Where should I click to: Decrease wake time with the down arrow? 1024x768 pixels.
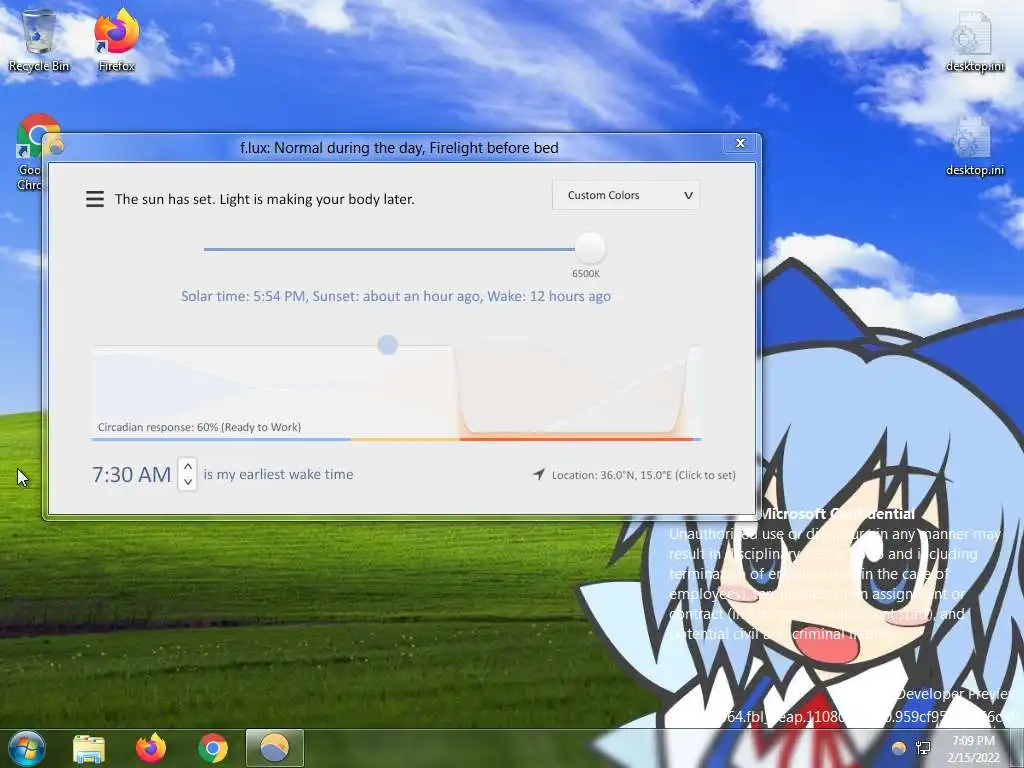(187, 483)
